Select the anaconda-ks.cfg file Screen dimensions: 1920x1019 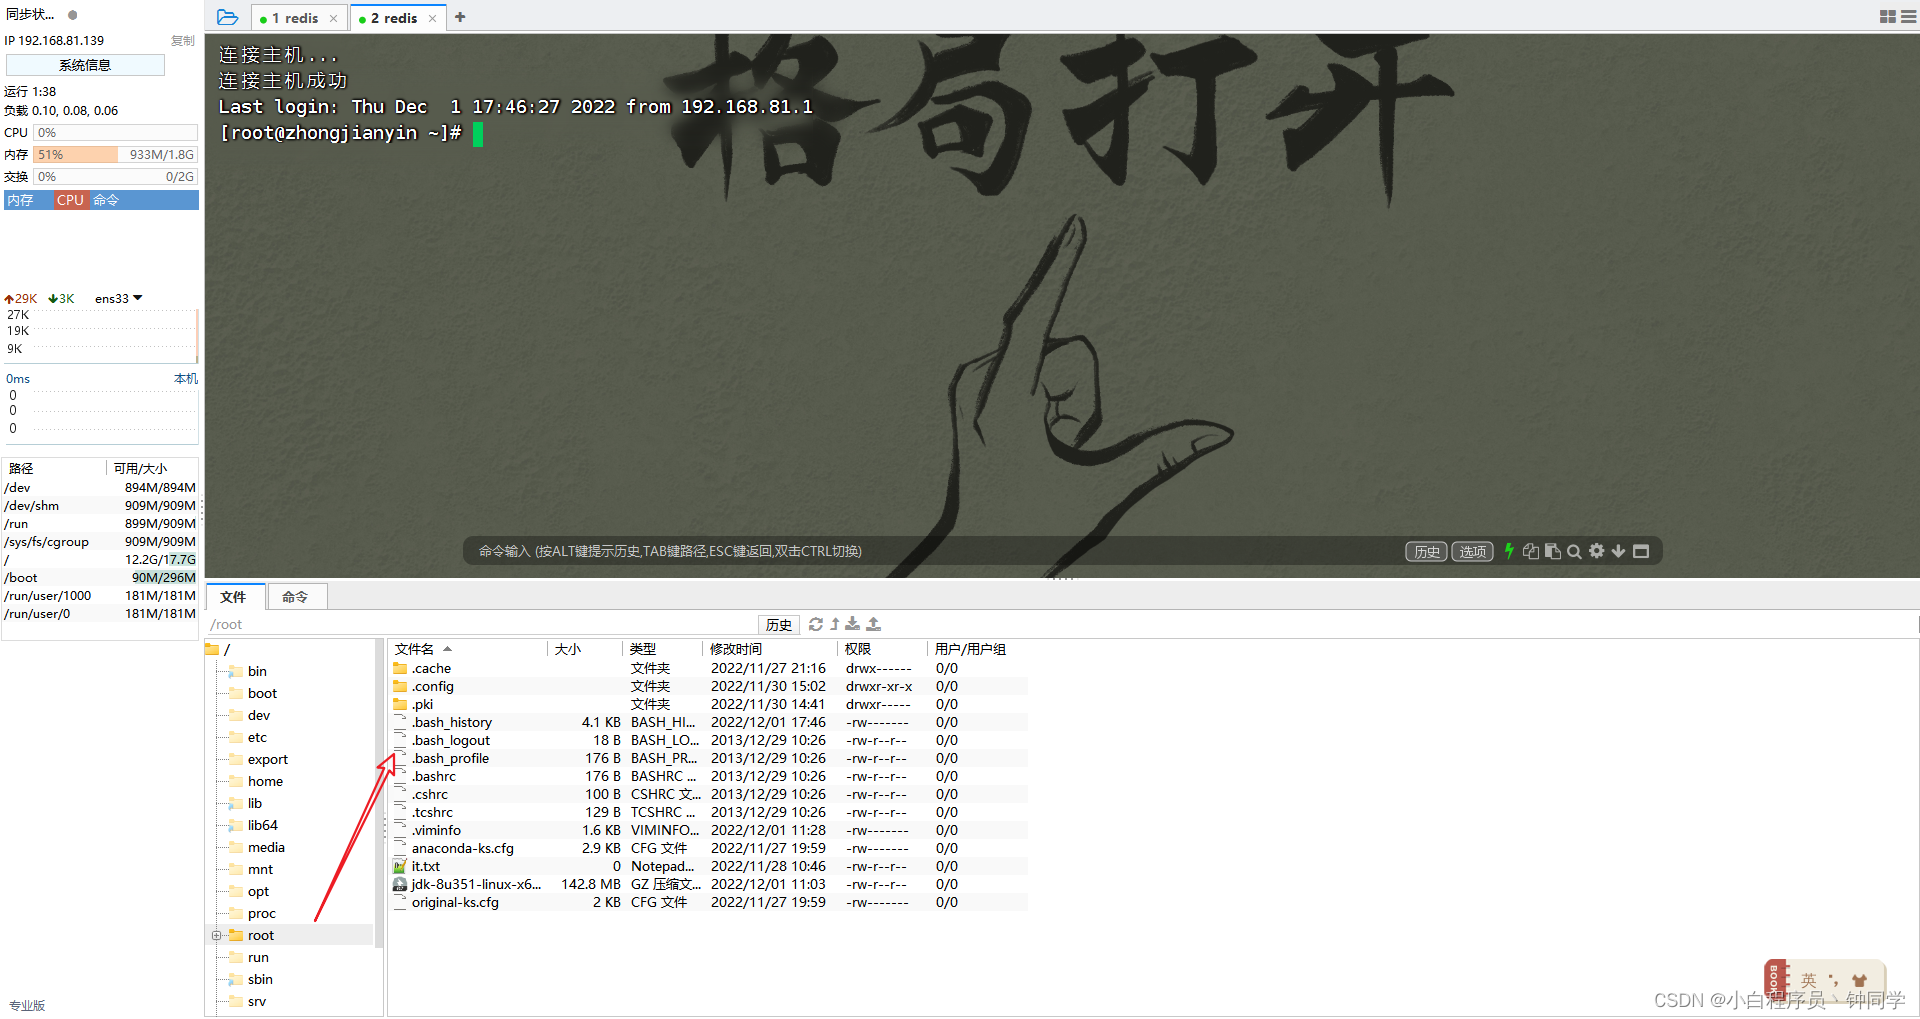point(709,848)
